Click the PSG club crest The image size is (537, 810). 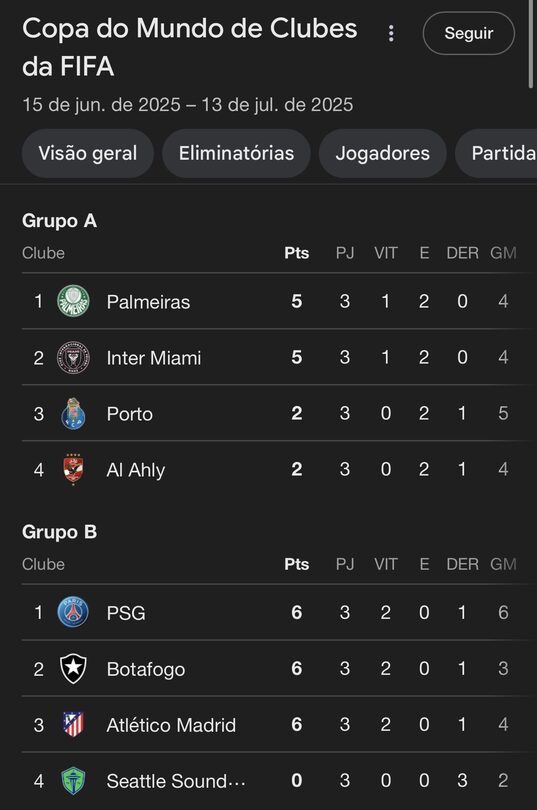coord(73,612)
